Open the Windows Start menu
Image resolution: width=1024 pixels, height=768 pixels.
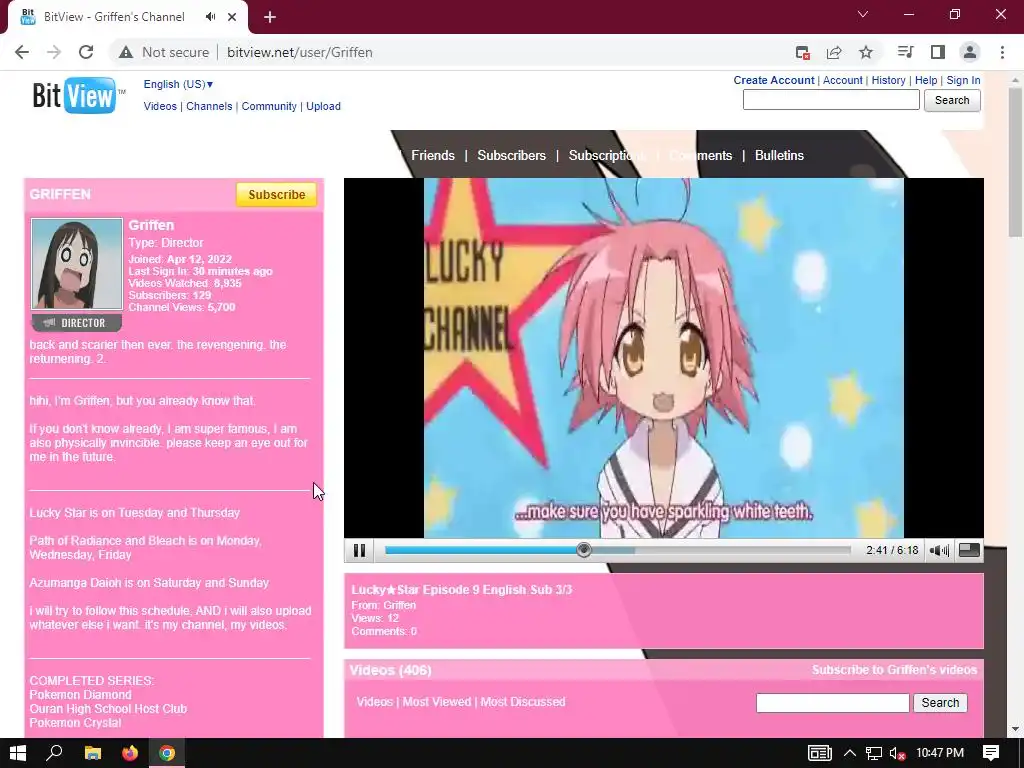pyautogui.click(x=18, y=753)
